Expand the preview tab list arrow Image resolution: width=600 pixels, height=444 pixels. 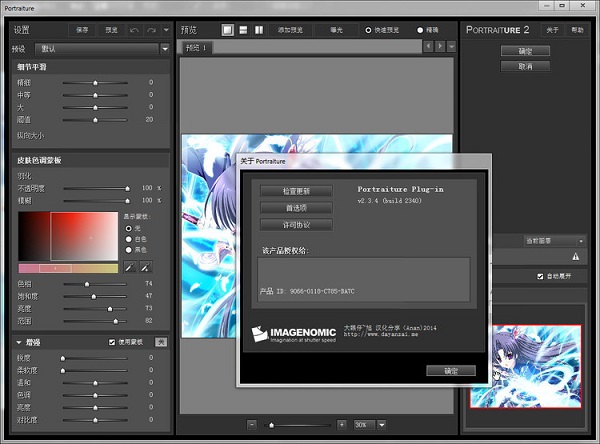[451, 47]
